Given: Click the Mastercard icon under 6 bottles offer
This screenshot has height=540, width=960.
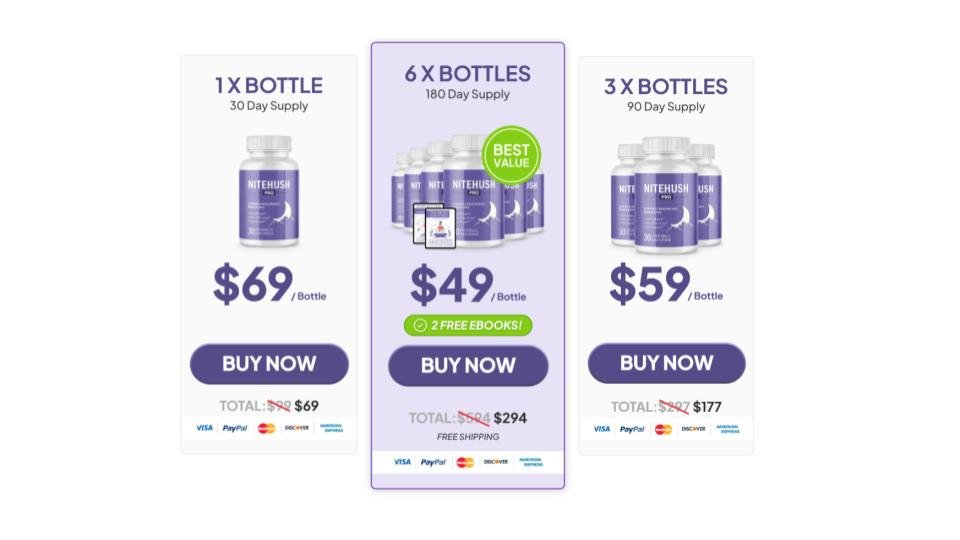Looking at the screenshot, I should [x=465, y=462].
